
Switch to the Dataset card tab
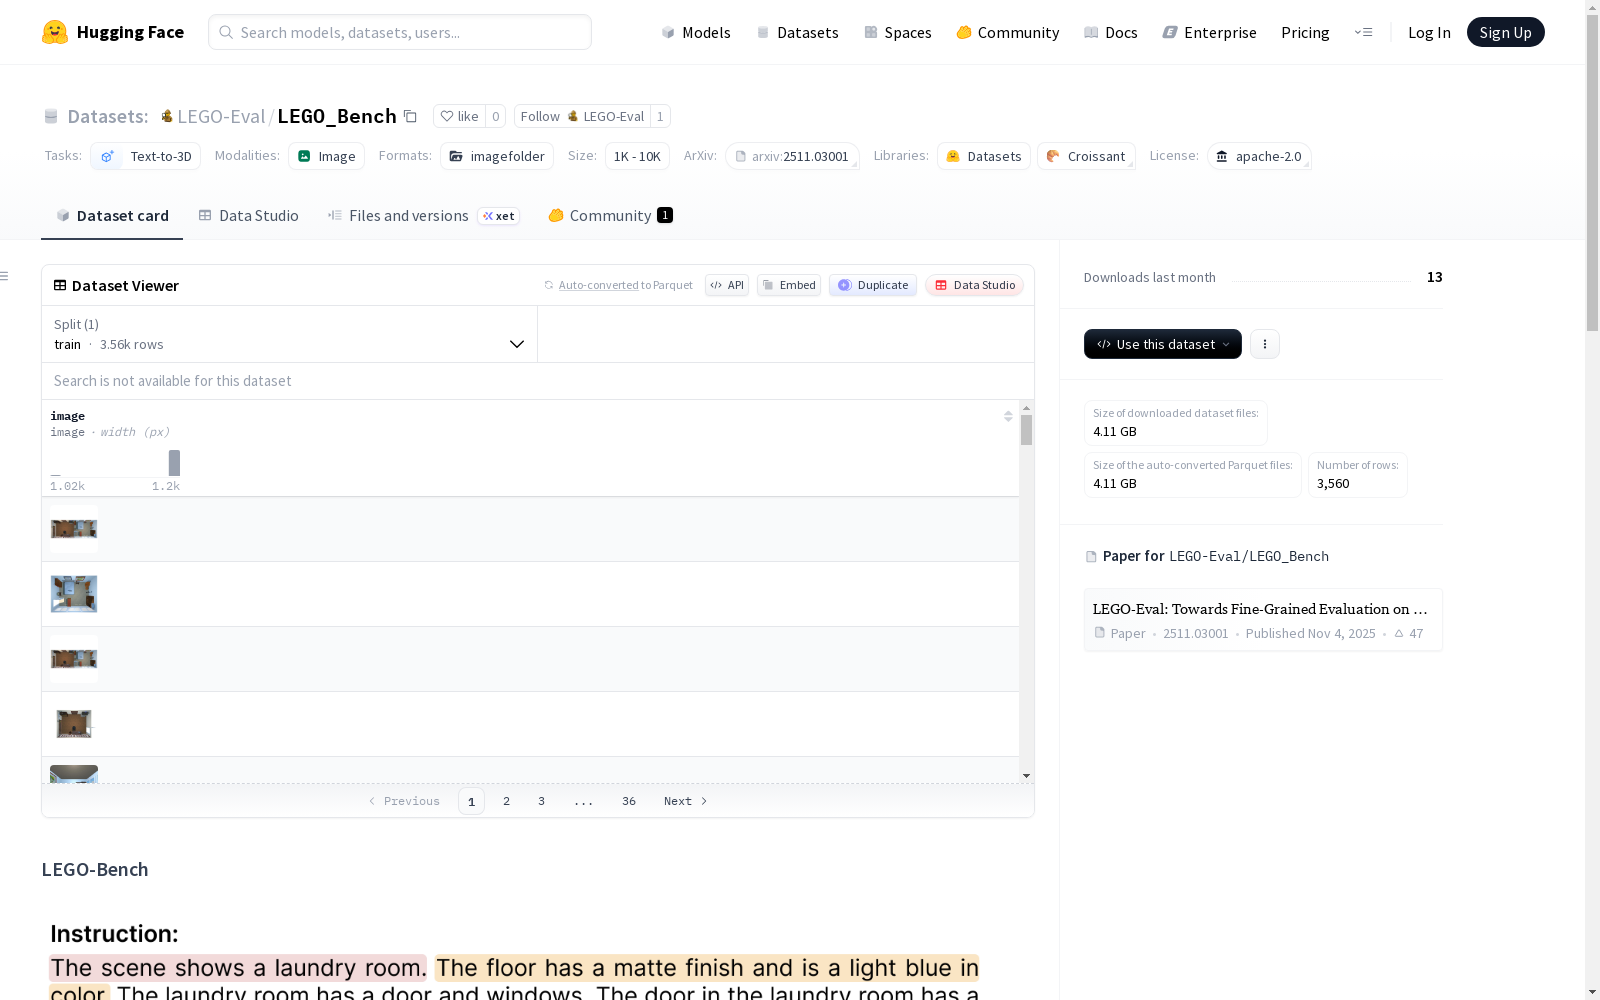click(x=112, y=216)
